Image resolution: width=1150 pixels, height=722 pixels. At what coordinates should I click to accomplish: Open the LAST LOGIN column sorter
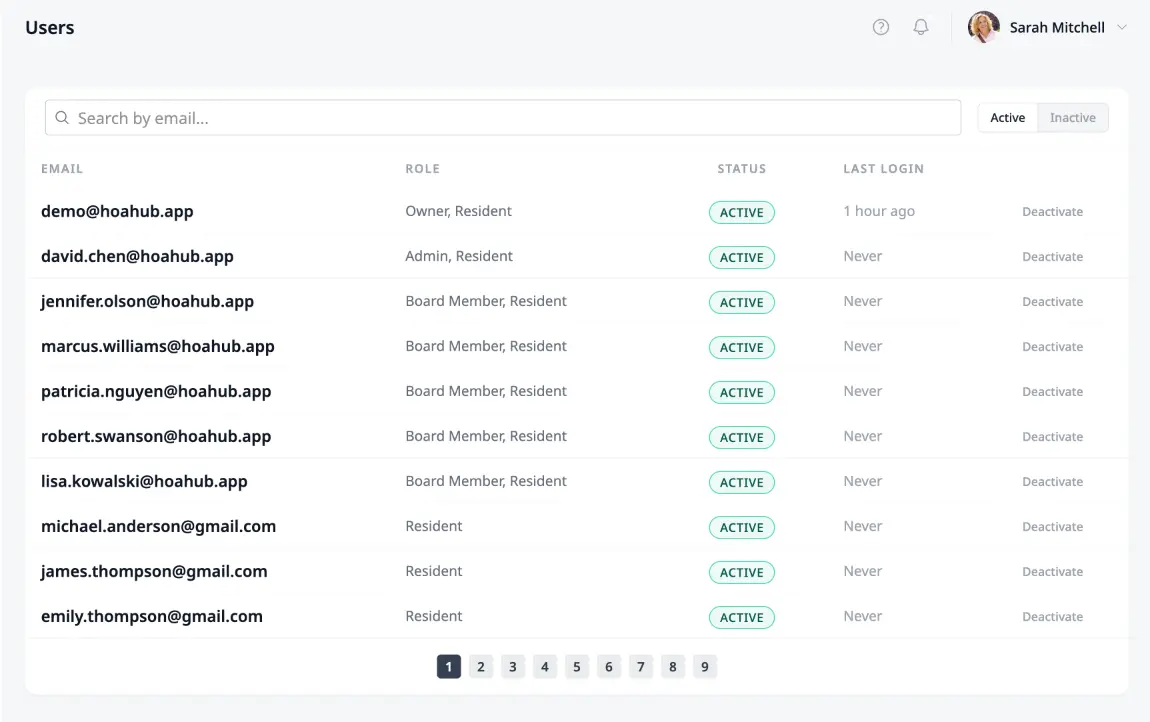[883, 168]
